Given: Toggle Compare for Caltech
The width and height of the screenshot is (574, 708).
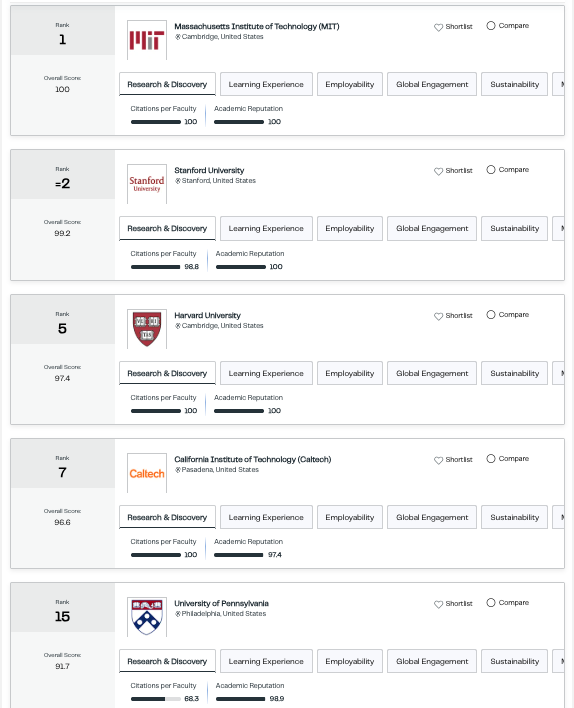Looking at the screenshot, I should pyautogui.click(x=491, y=459).
